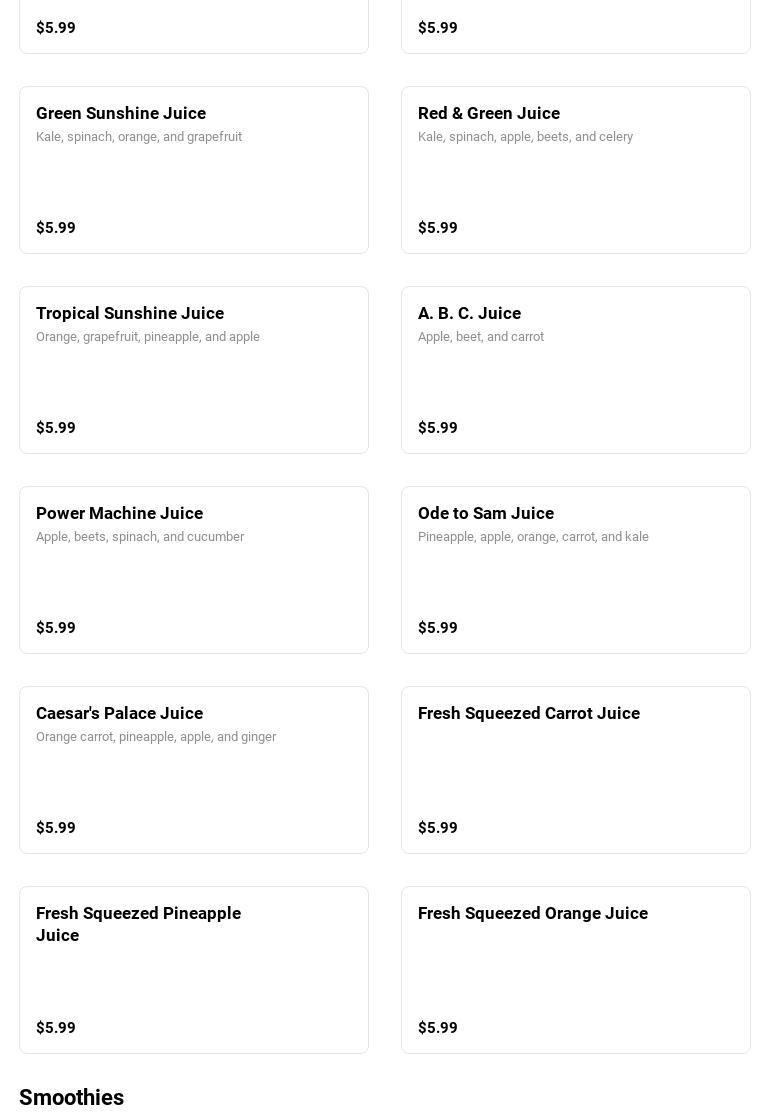
Task: Click the Caesar's Palace Juice $5.99 price
Action: coord(56,828)
